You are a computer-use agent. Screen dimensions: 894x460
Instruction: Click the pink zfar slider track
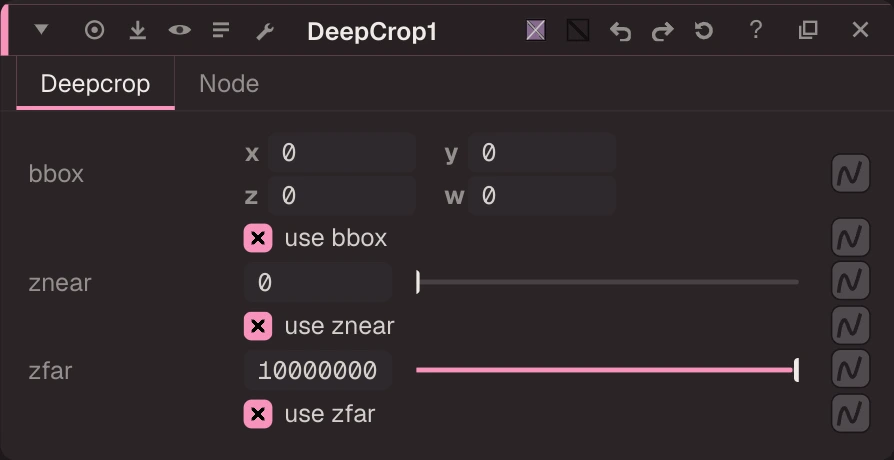[606, 371]
